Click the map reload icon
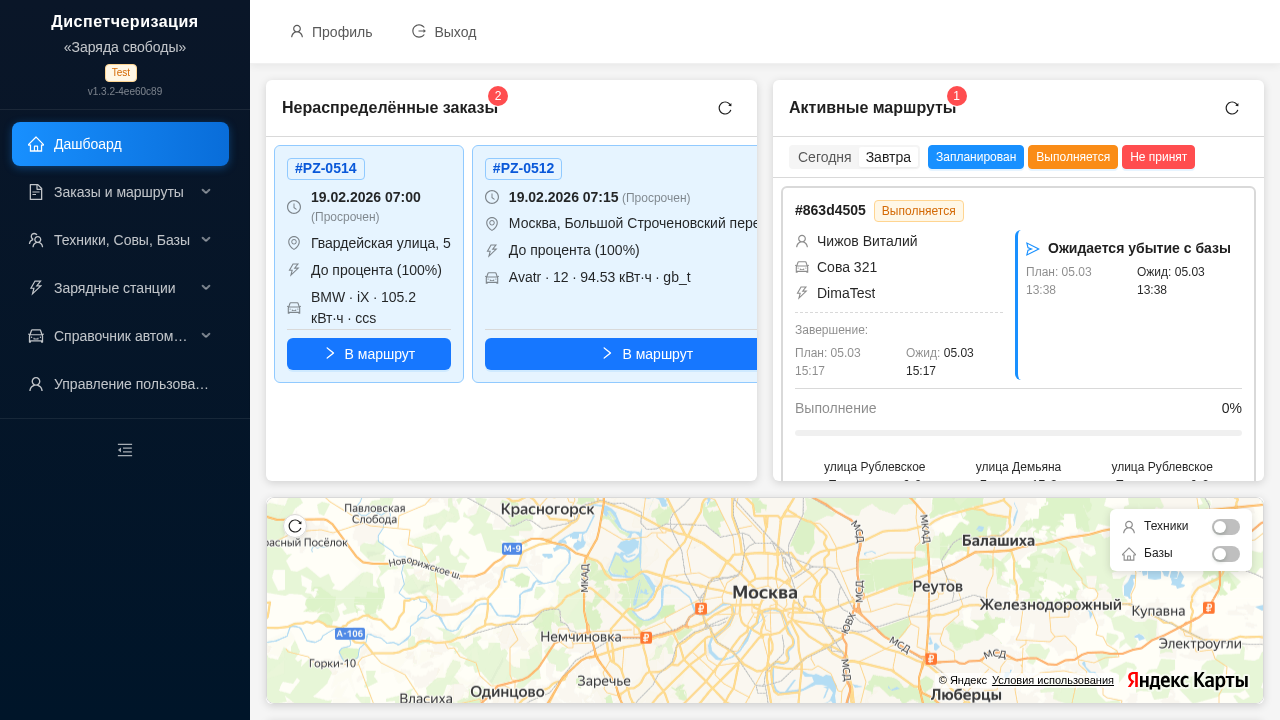Image resolution: width=1280 pixels, height=720 pixels. 295,526
